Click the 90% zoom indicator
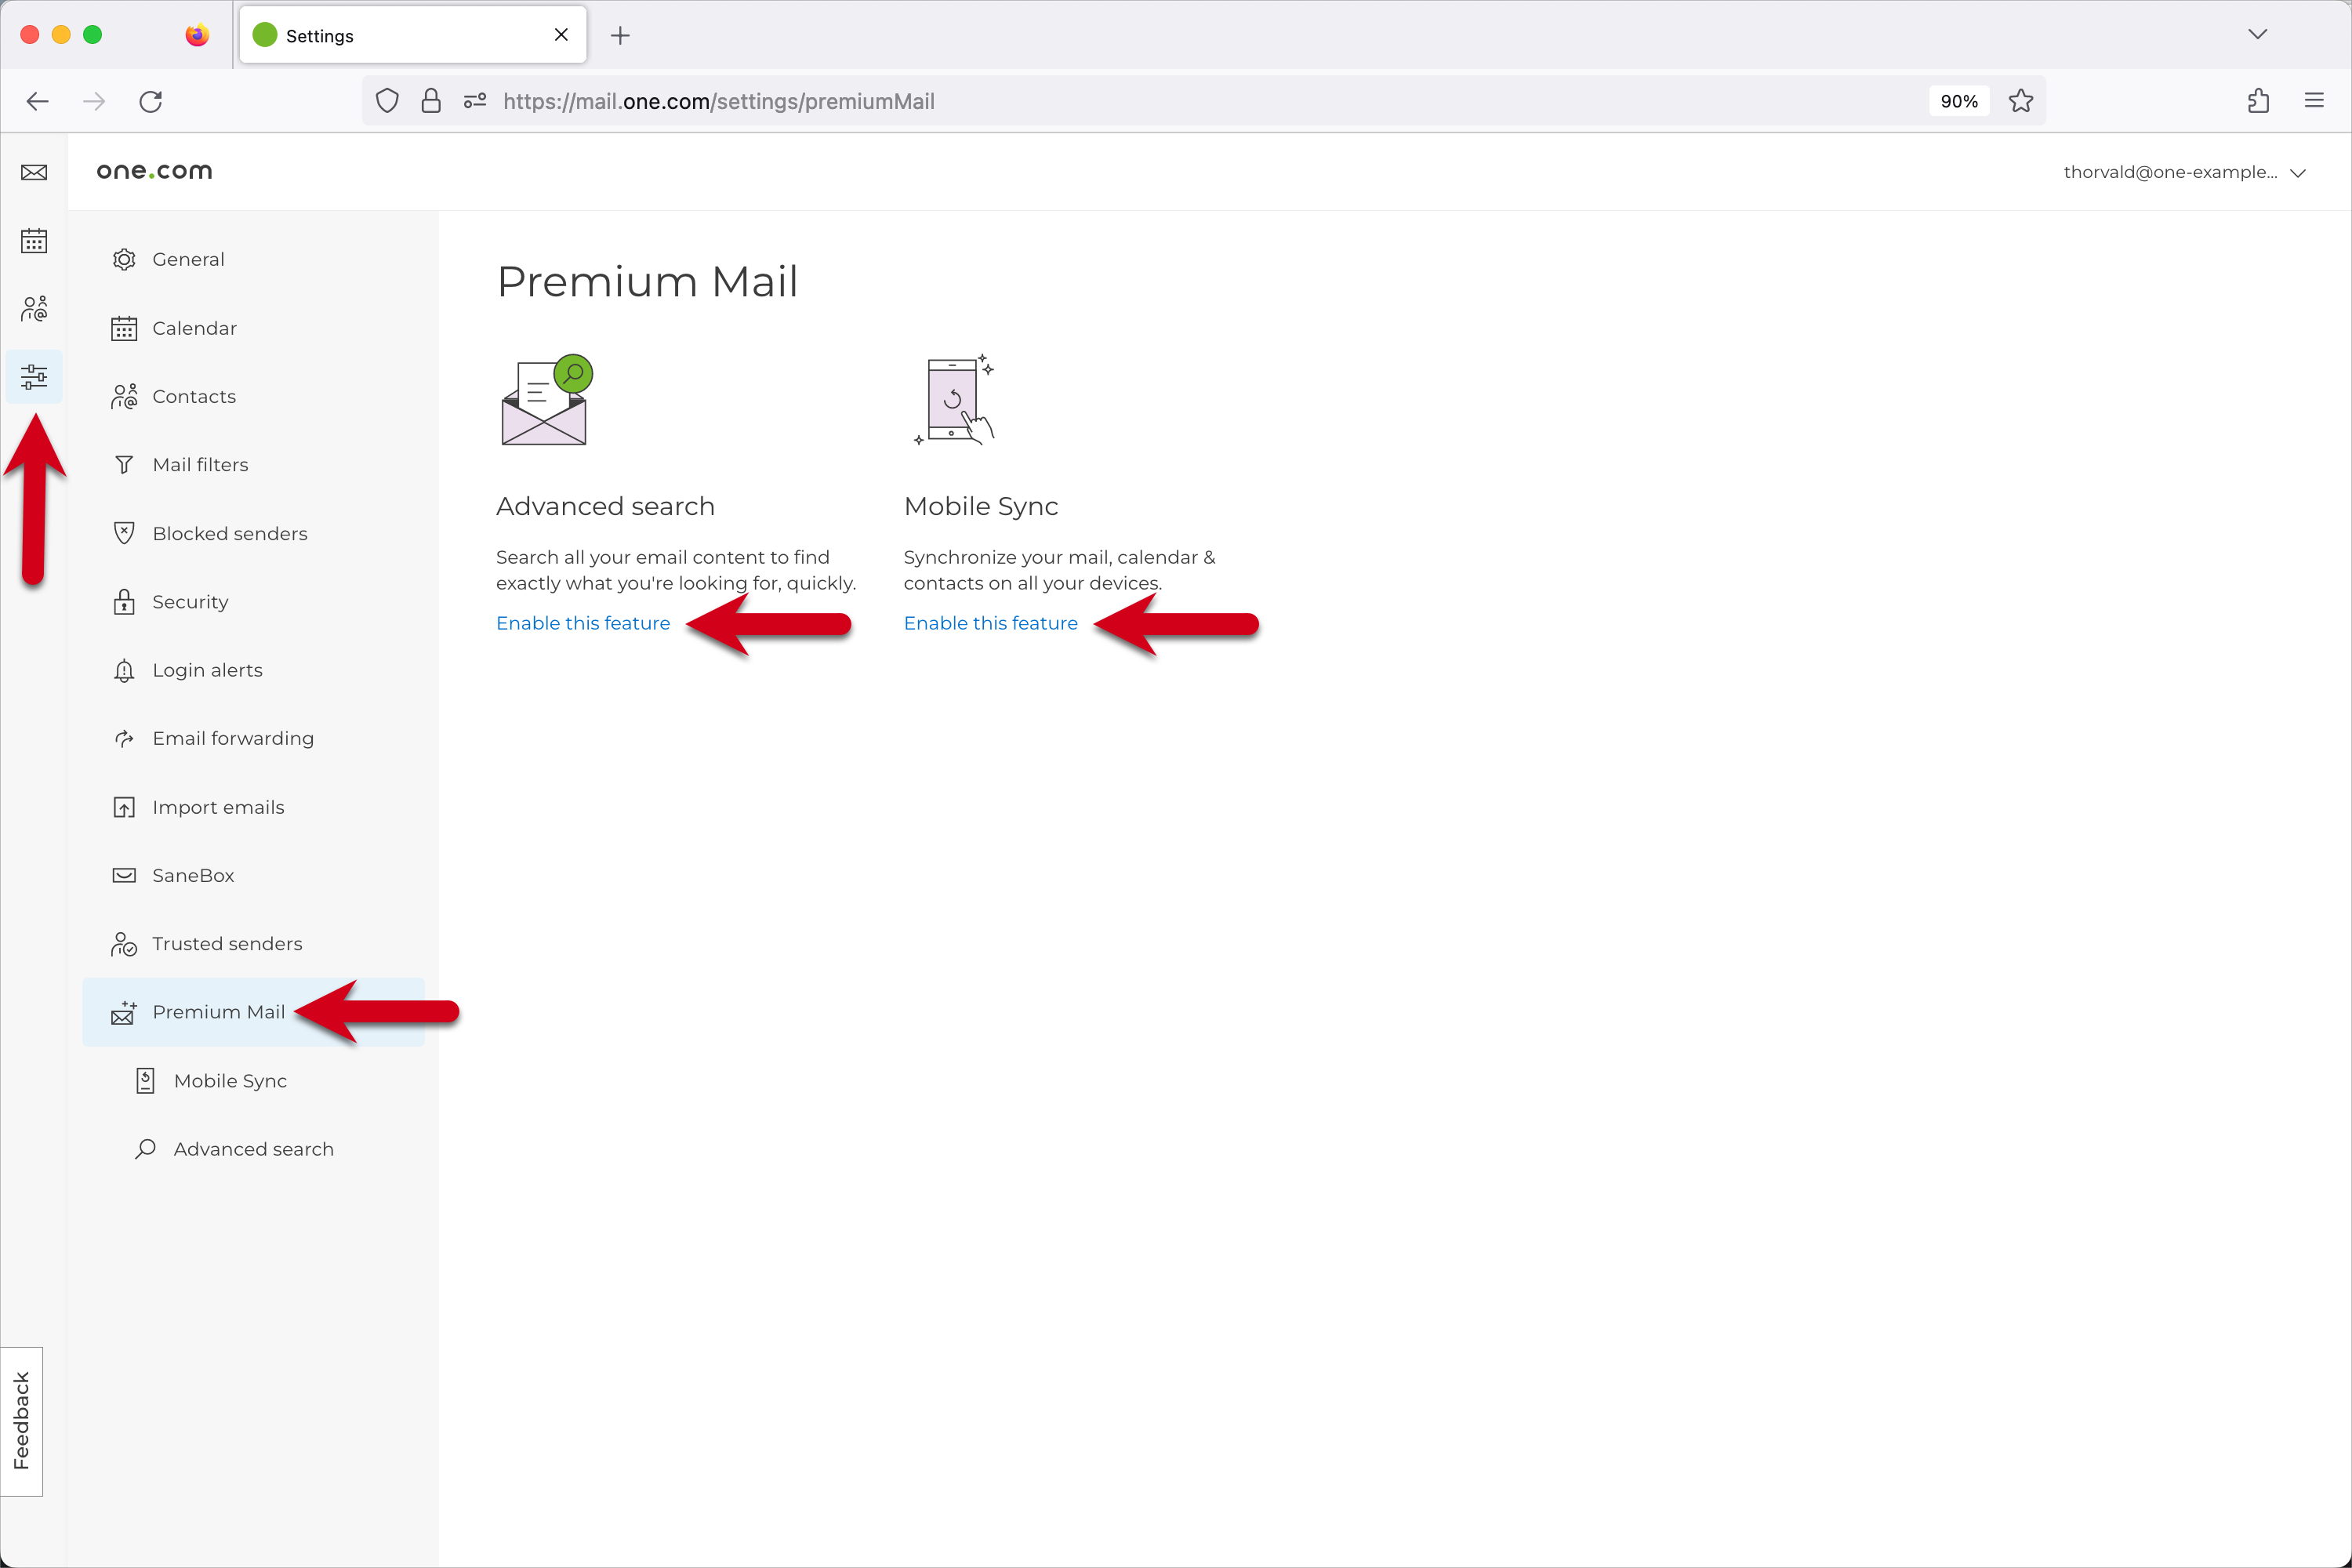Viewport: 2352px width, 1568px height. pos(1958,100)
